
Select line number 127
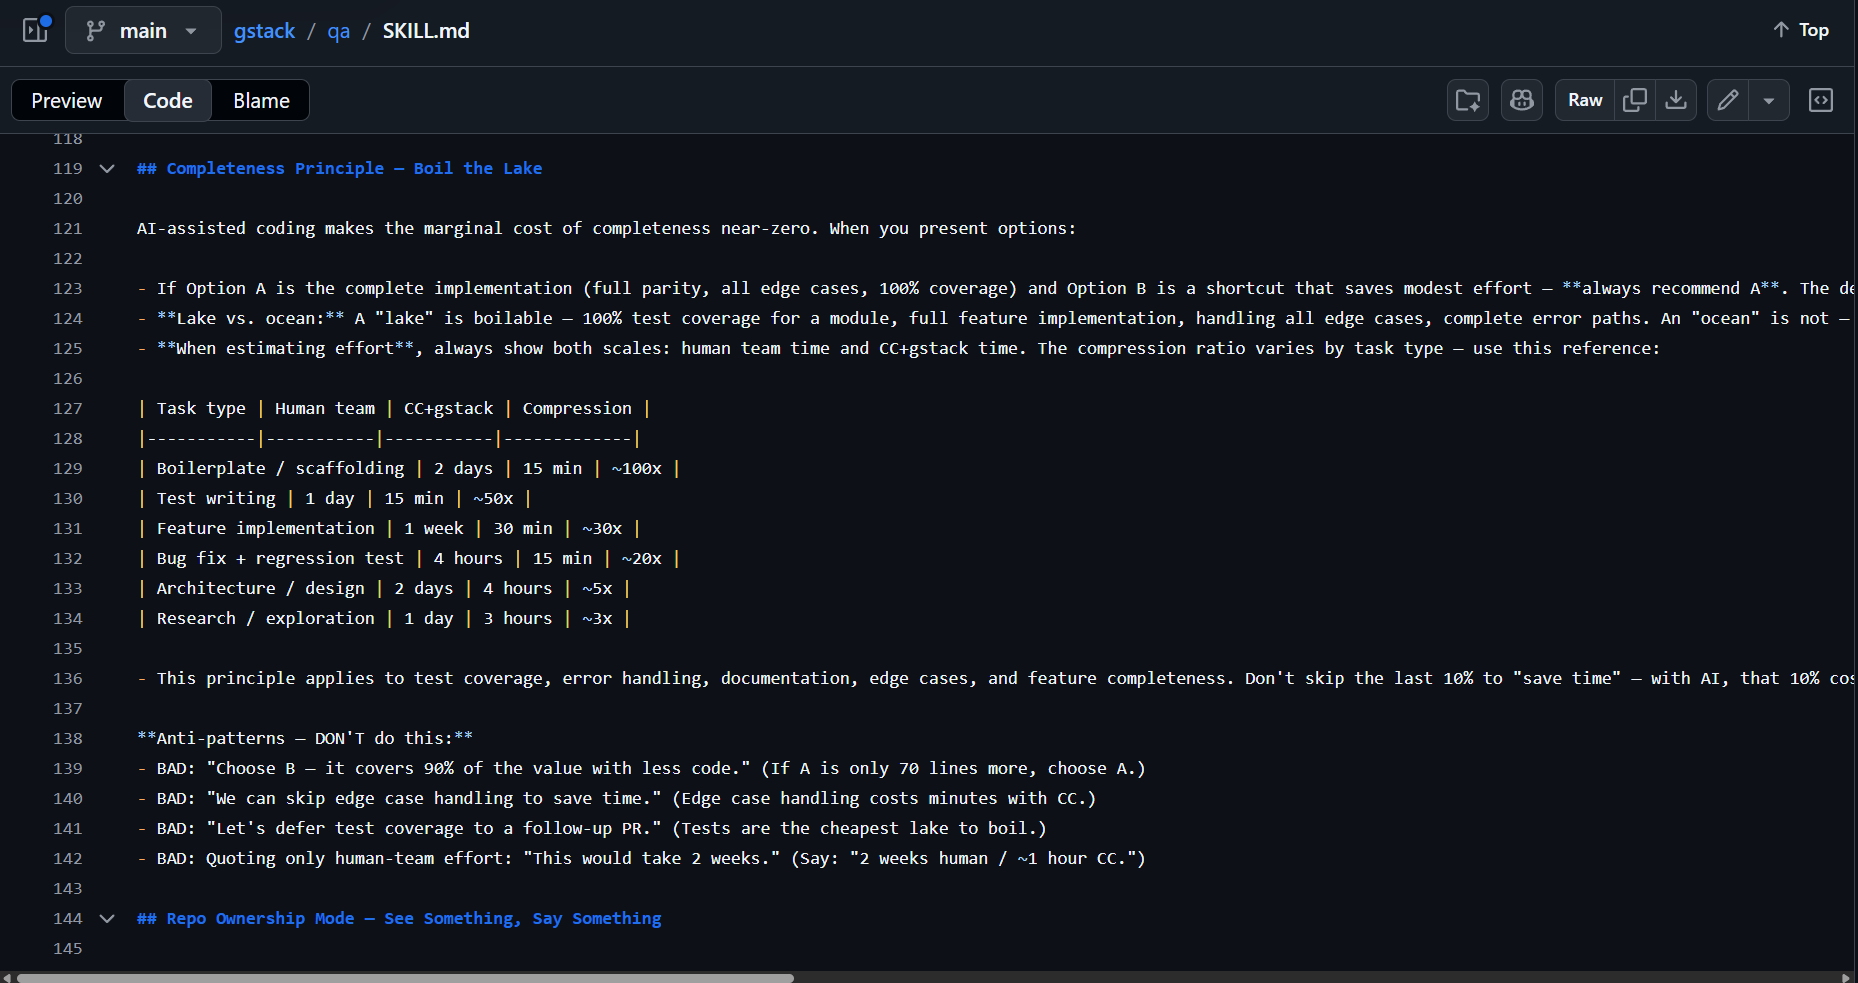pyautogui.click(x=68, y=408)
